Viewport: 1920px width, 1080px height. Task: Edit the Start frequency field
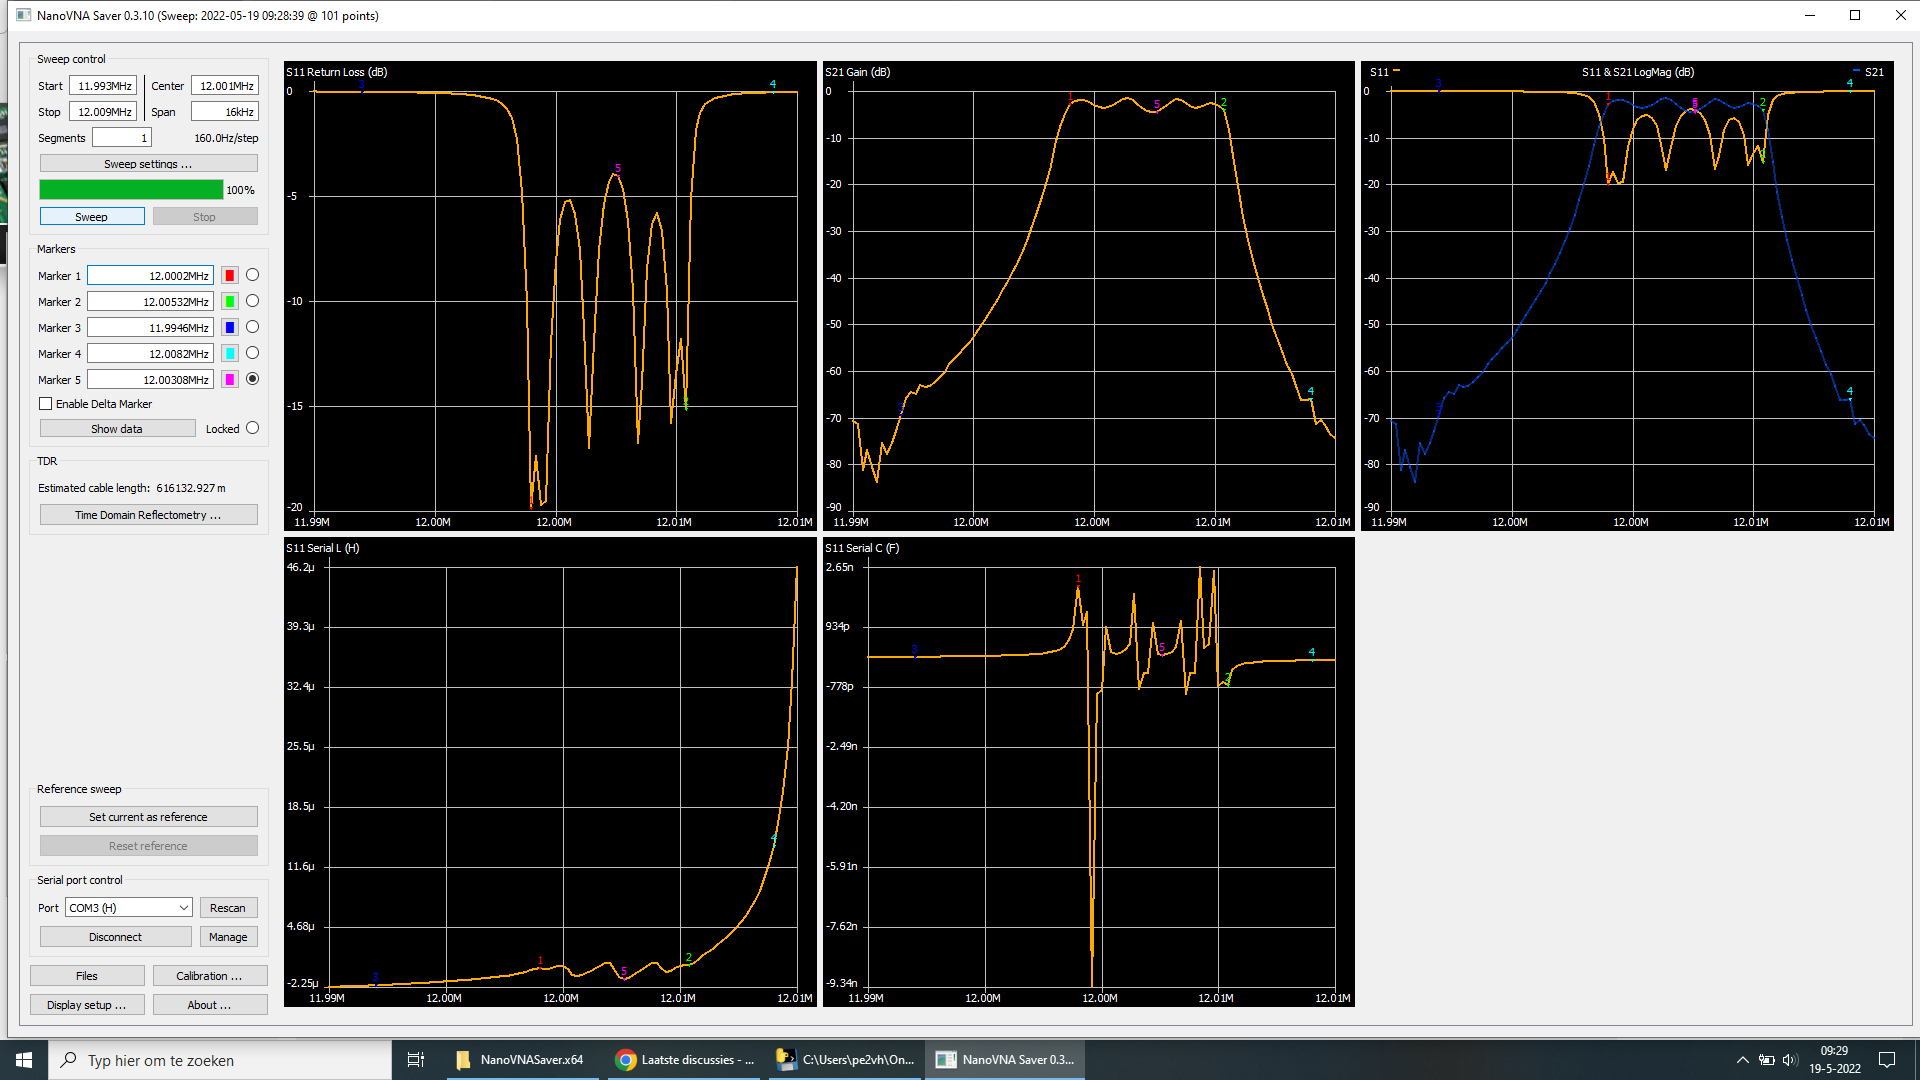click(103, 86)
